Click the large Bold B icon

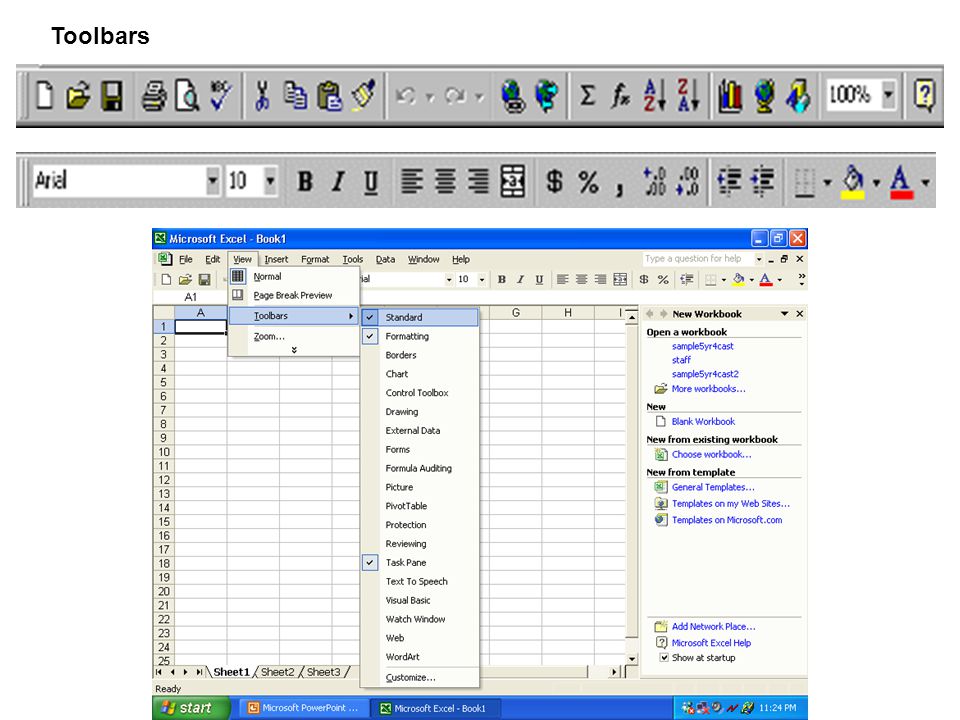(x=305, y=182)
